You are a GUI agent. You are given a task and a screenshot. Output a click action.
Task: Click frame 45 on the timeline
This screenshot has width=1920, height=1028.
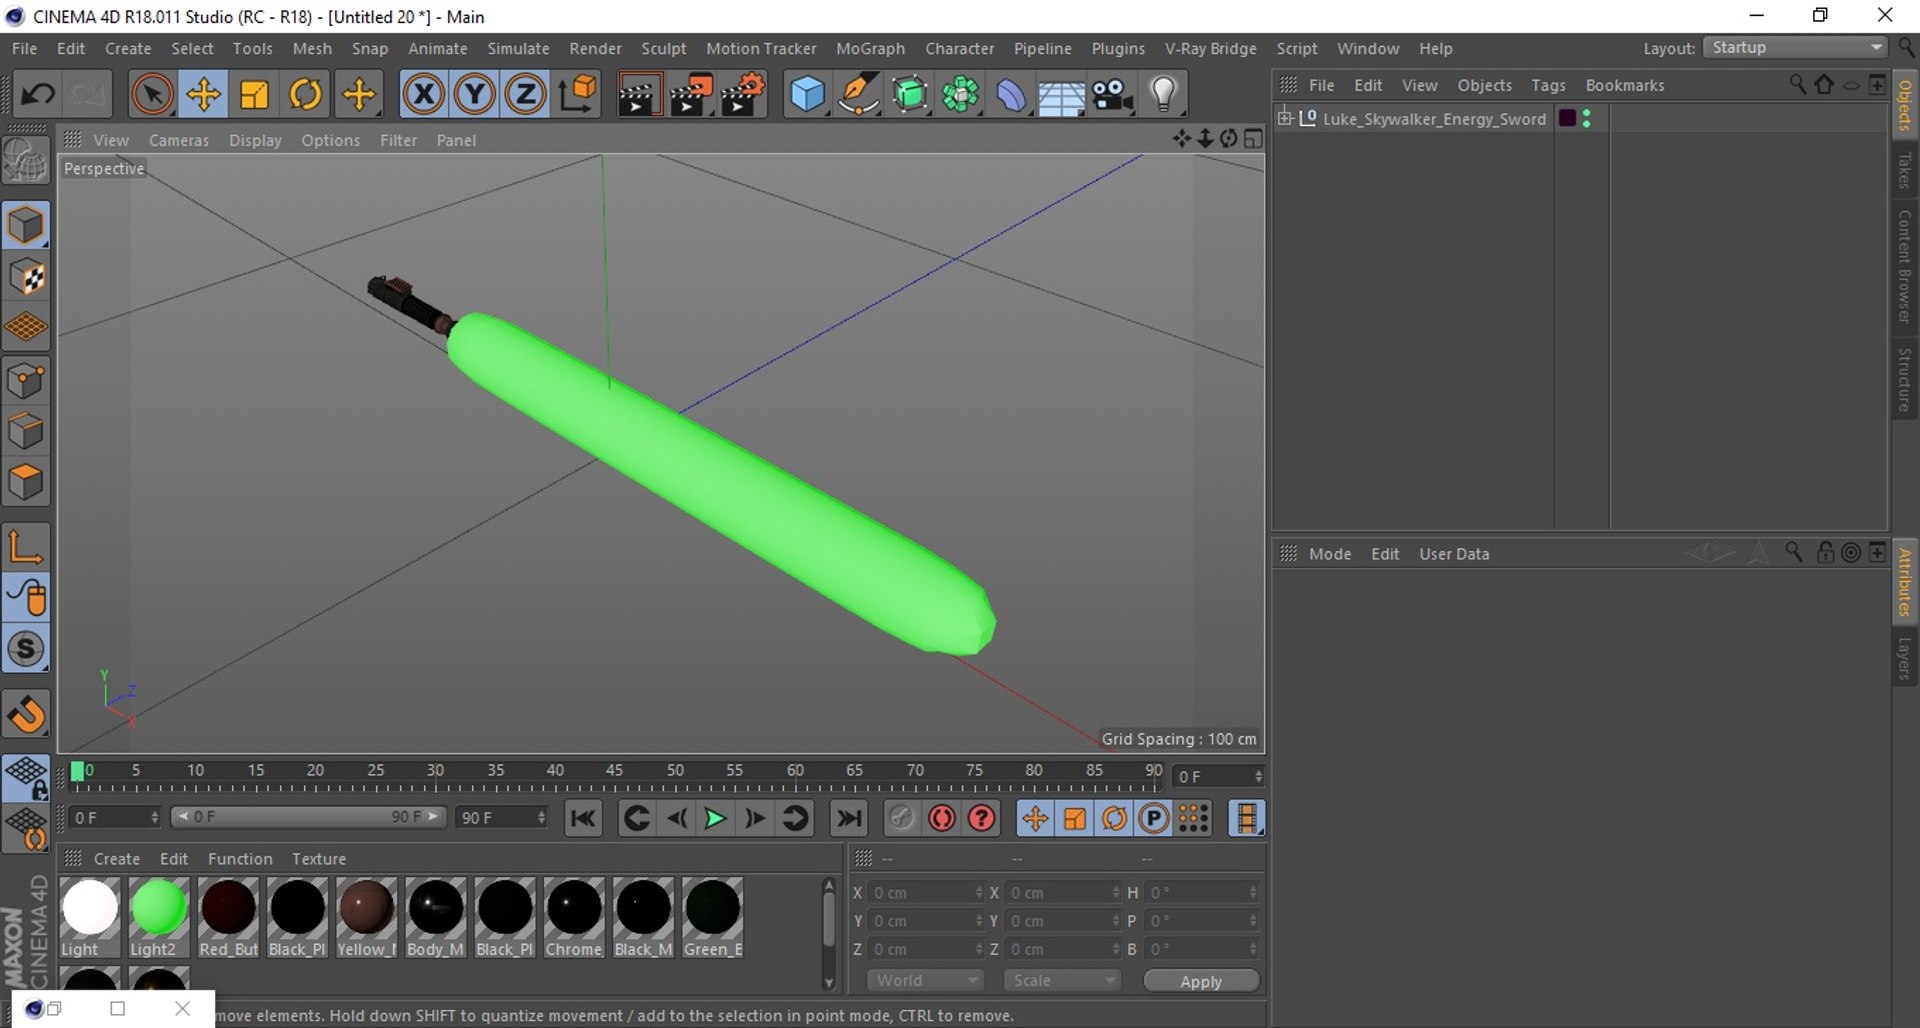(614, 771)
